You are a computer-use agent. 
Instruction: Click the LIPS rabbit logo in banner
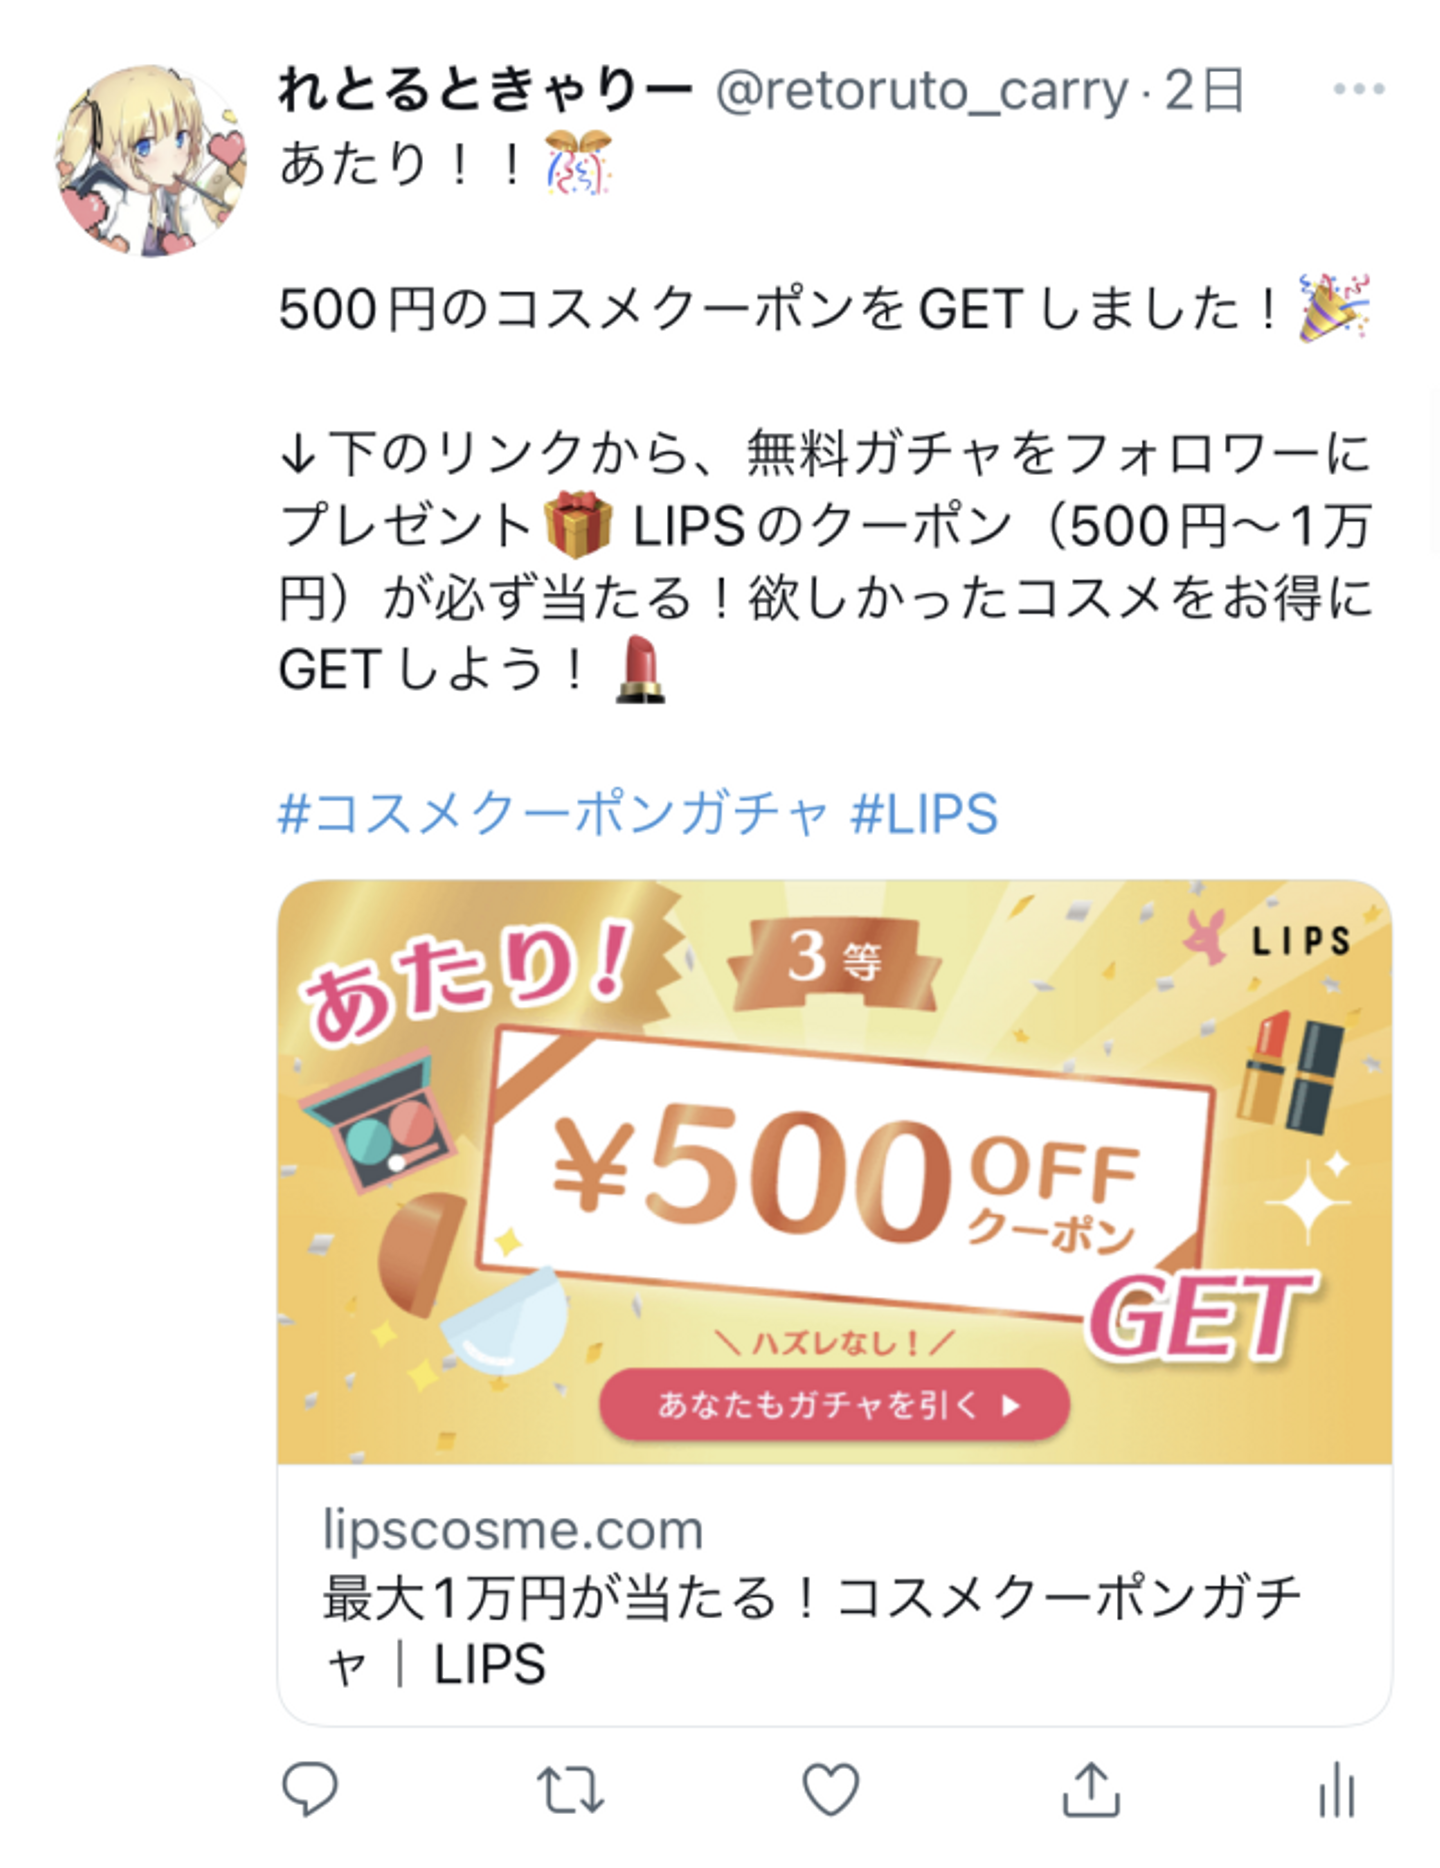[x=1268, y=940]
